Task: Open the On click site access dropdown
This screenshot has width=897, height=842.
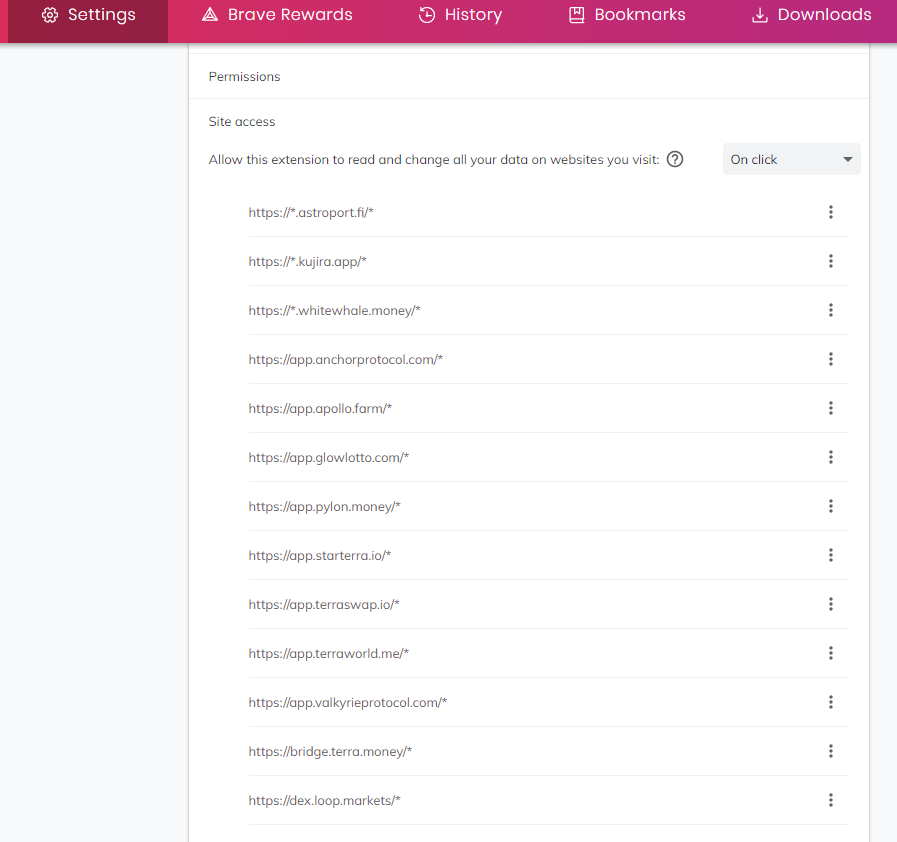Action: [x=791, y=159]
